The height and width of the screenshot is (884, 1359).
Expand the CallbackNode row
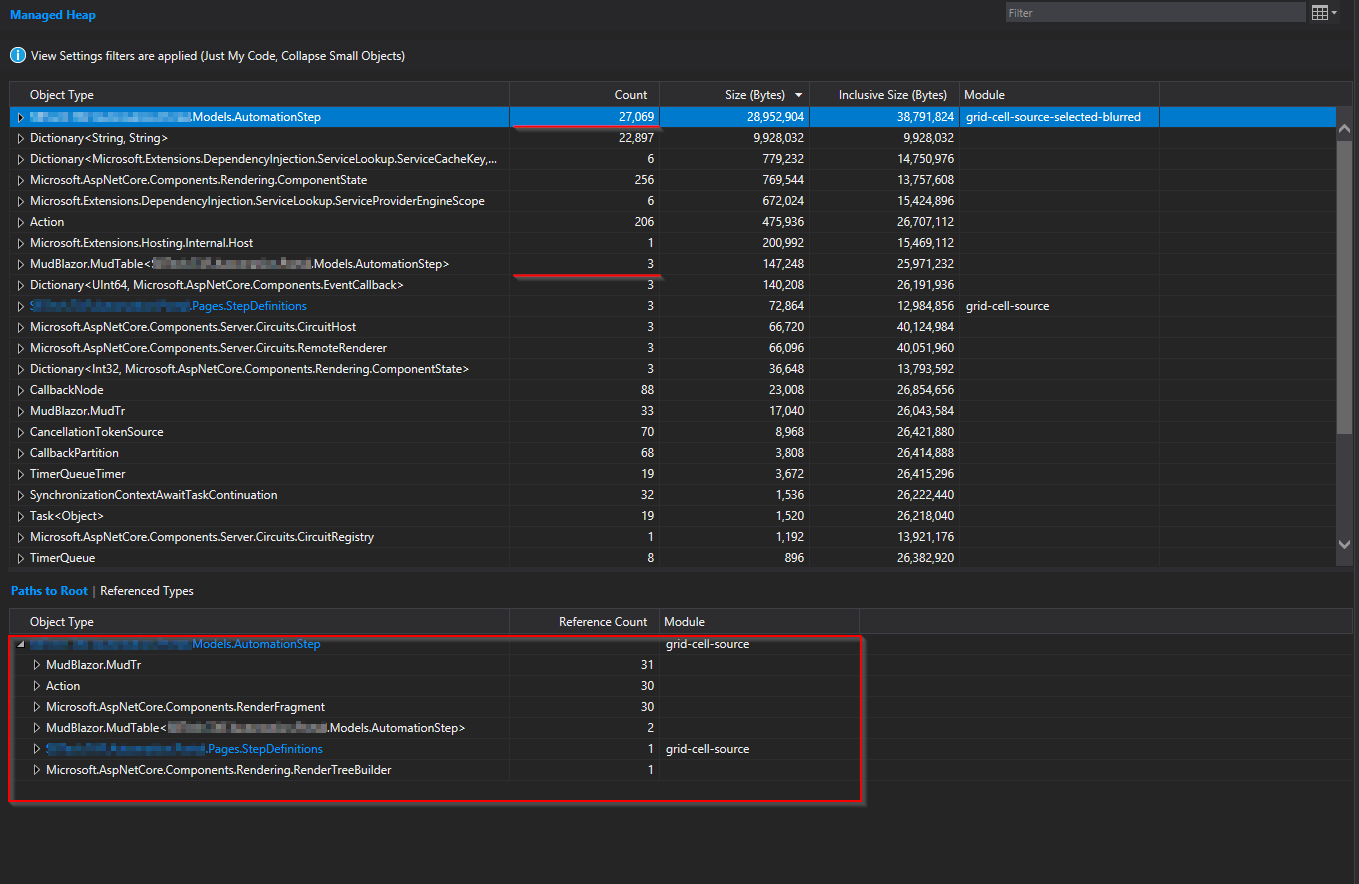pos(20,390)
